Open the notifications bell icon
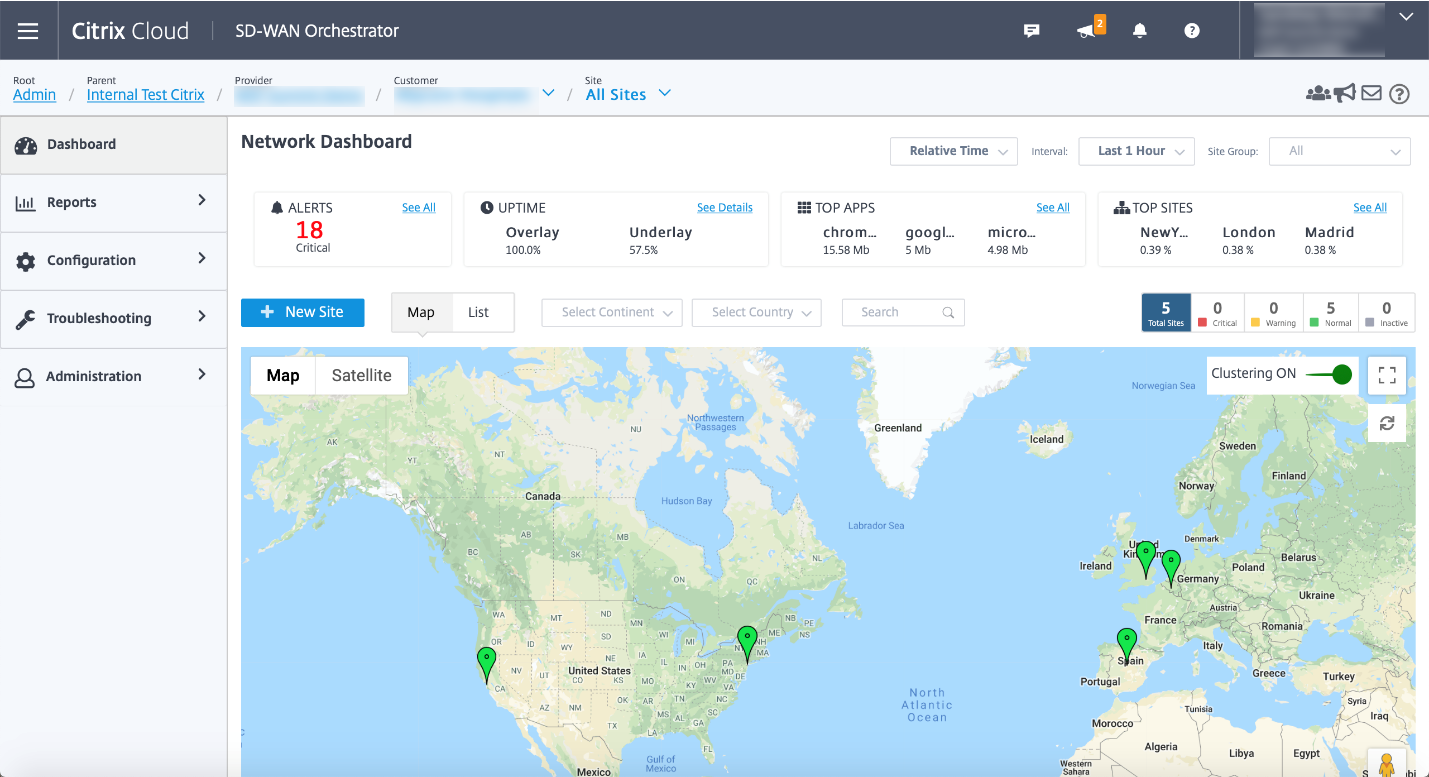 pos(1140,31)
